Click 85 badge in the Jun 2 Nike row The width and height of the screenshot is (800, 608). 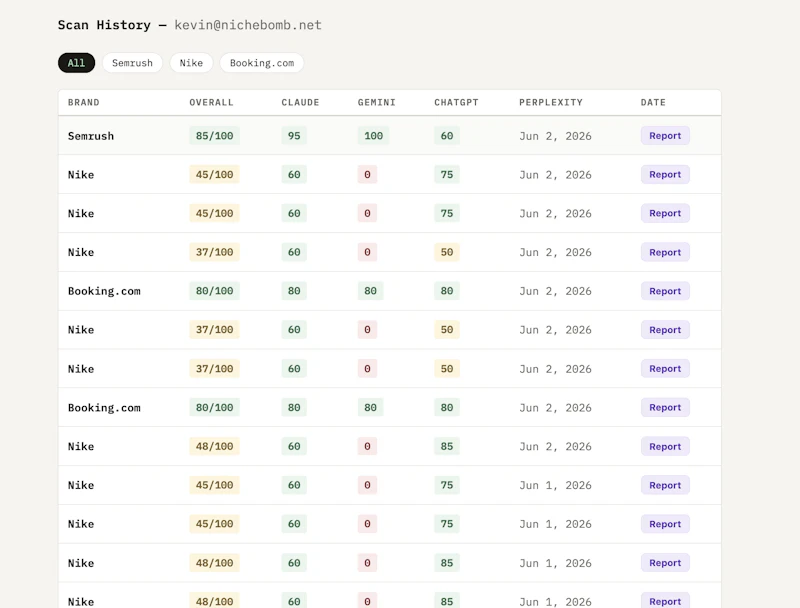(x=447, y=446)
